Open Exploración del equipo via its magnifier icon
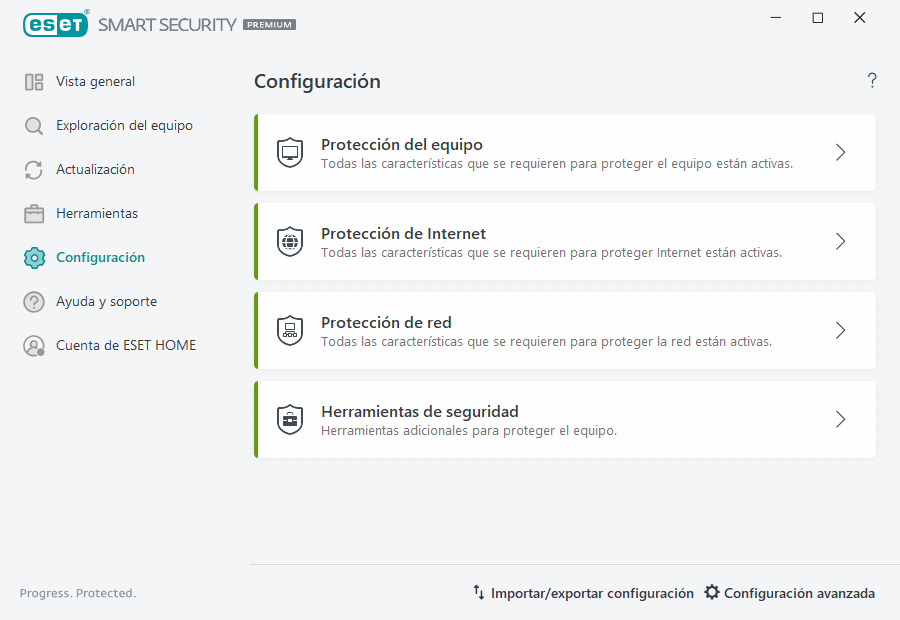900x620 pixels. [33, 125]
